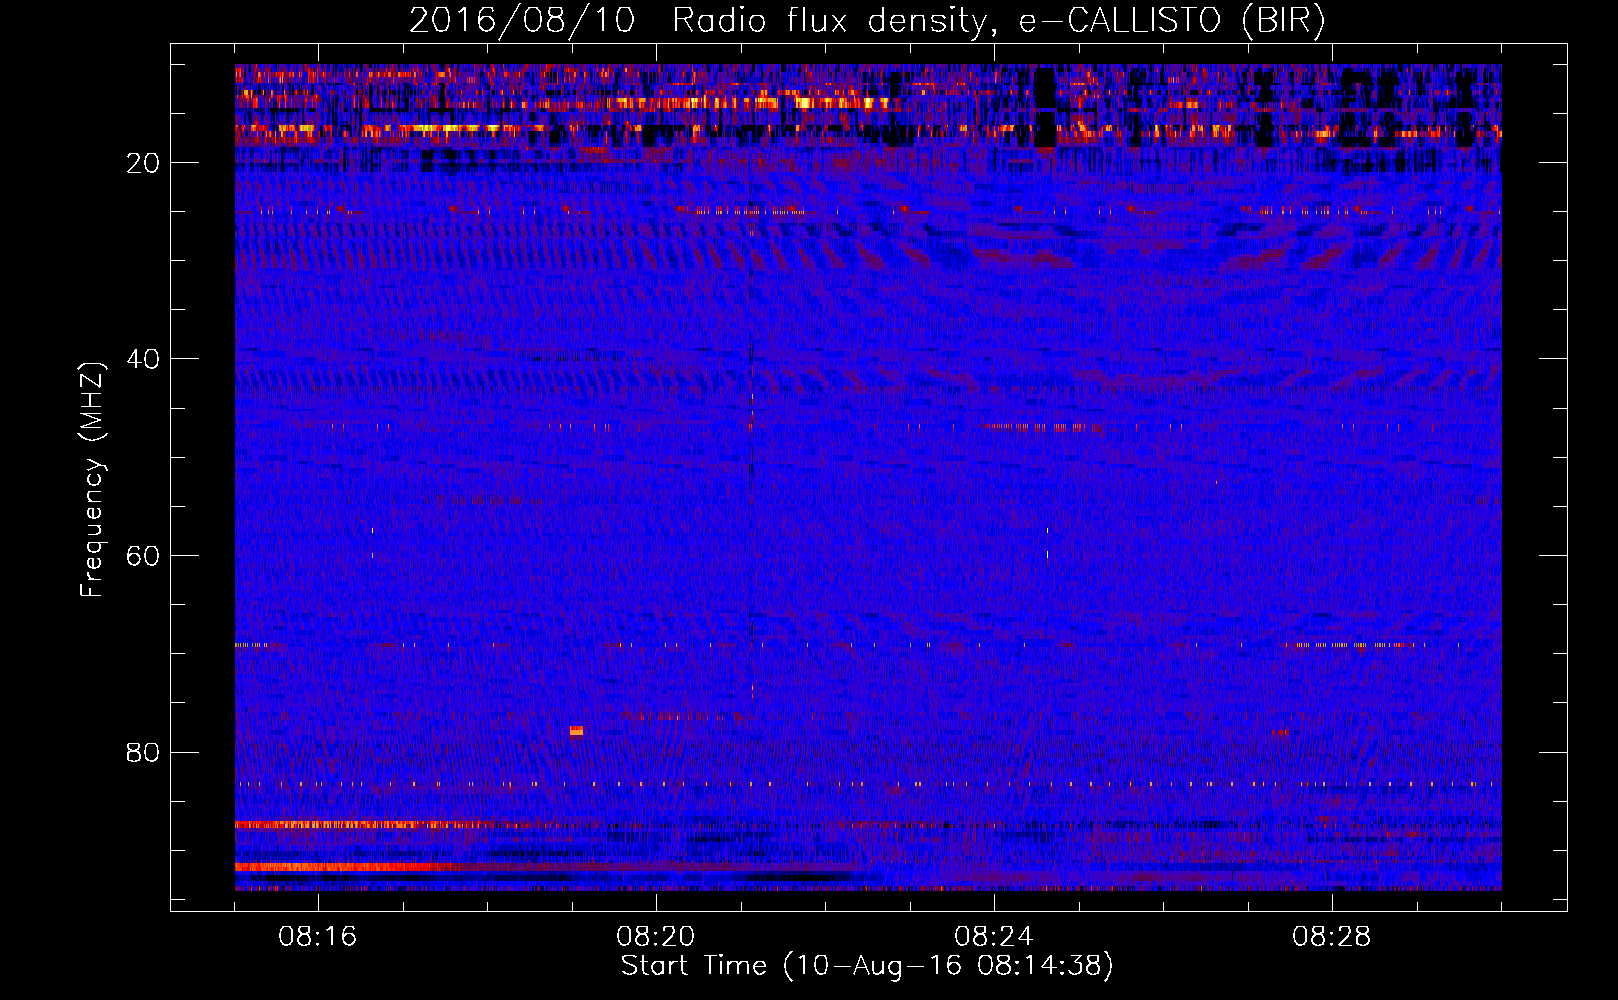The width and height of the screenshot is (1618, 1000).
Task: Select the "Frequency (MHZ)" axis label
Action: [x=92, y=479]
